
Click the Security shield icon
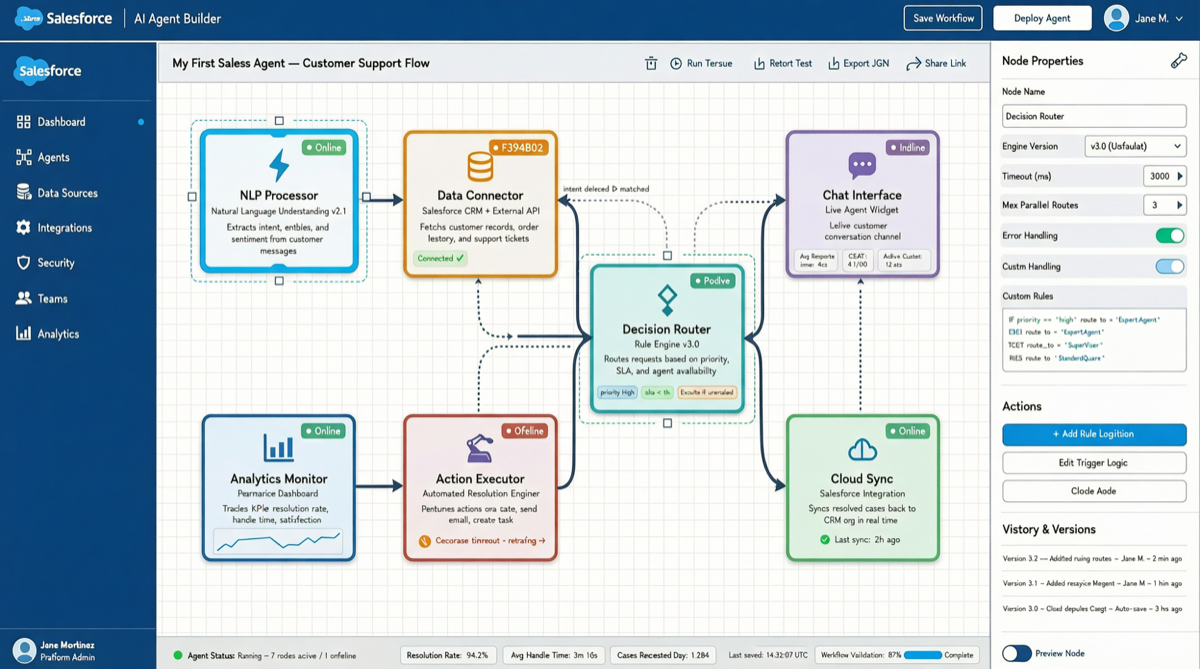tap(23, 263)
